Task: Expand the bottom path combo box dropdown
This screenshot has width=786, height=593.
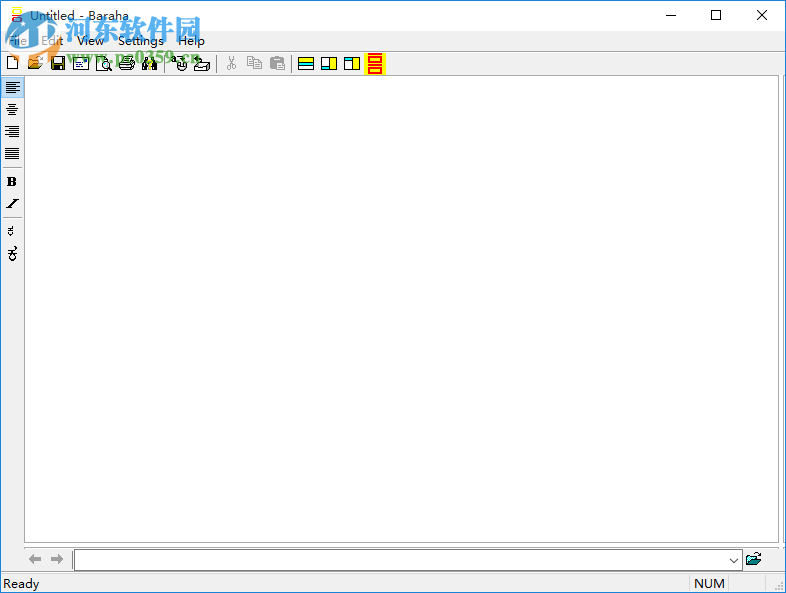Action: click(733, 560)
